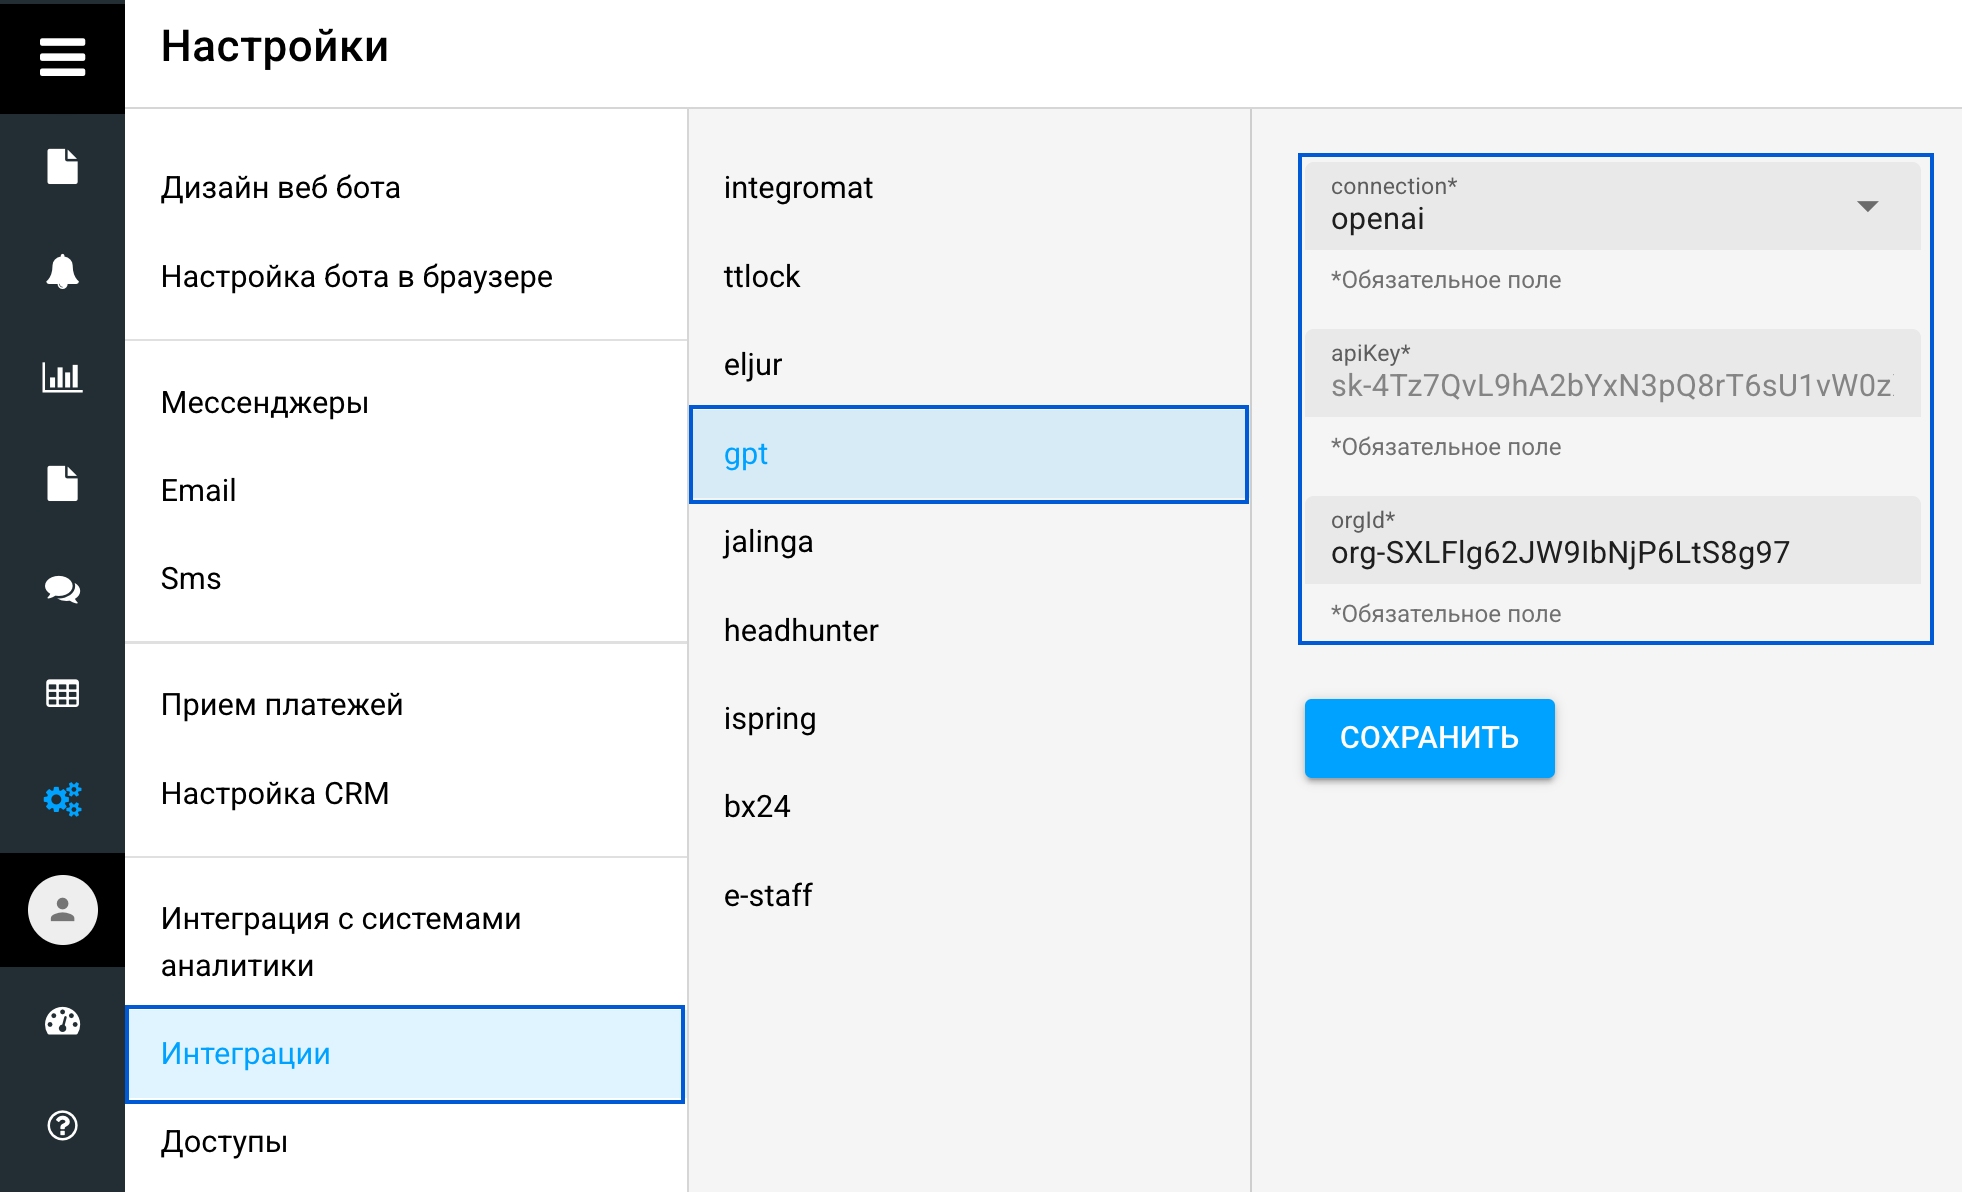Select the headhunter integration
The height and width of the screenshot is (1192, 1962).
pyautogui.click(x=801, y=631)
